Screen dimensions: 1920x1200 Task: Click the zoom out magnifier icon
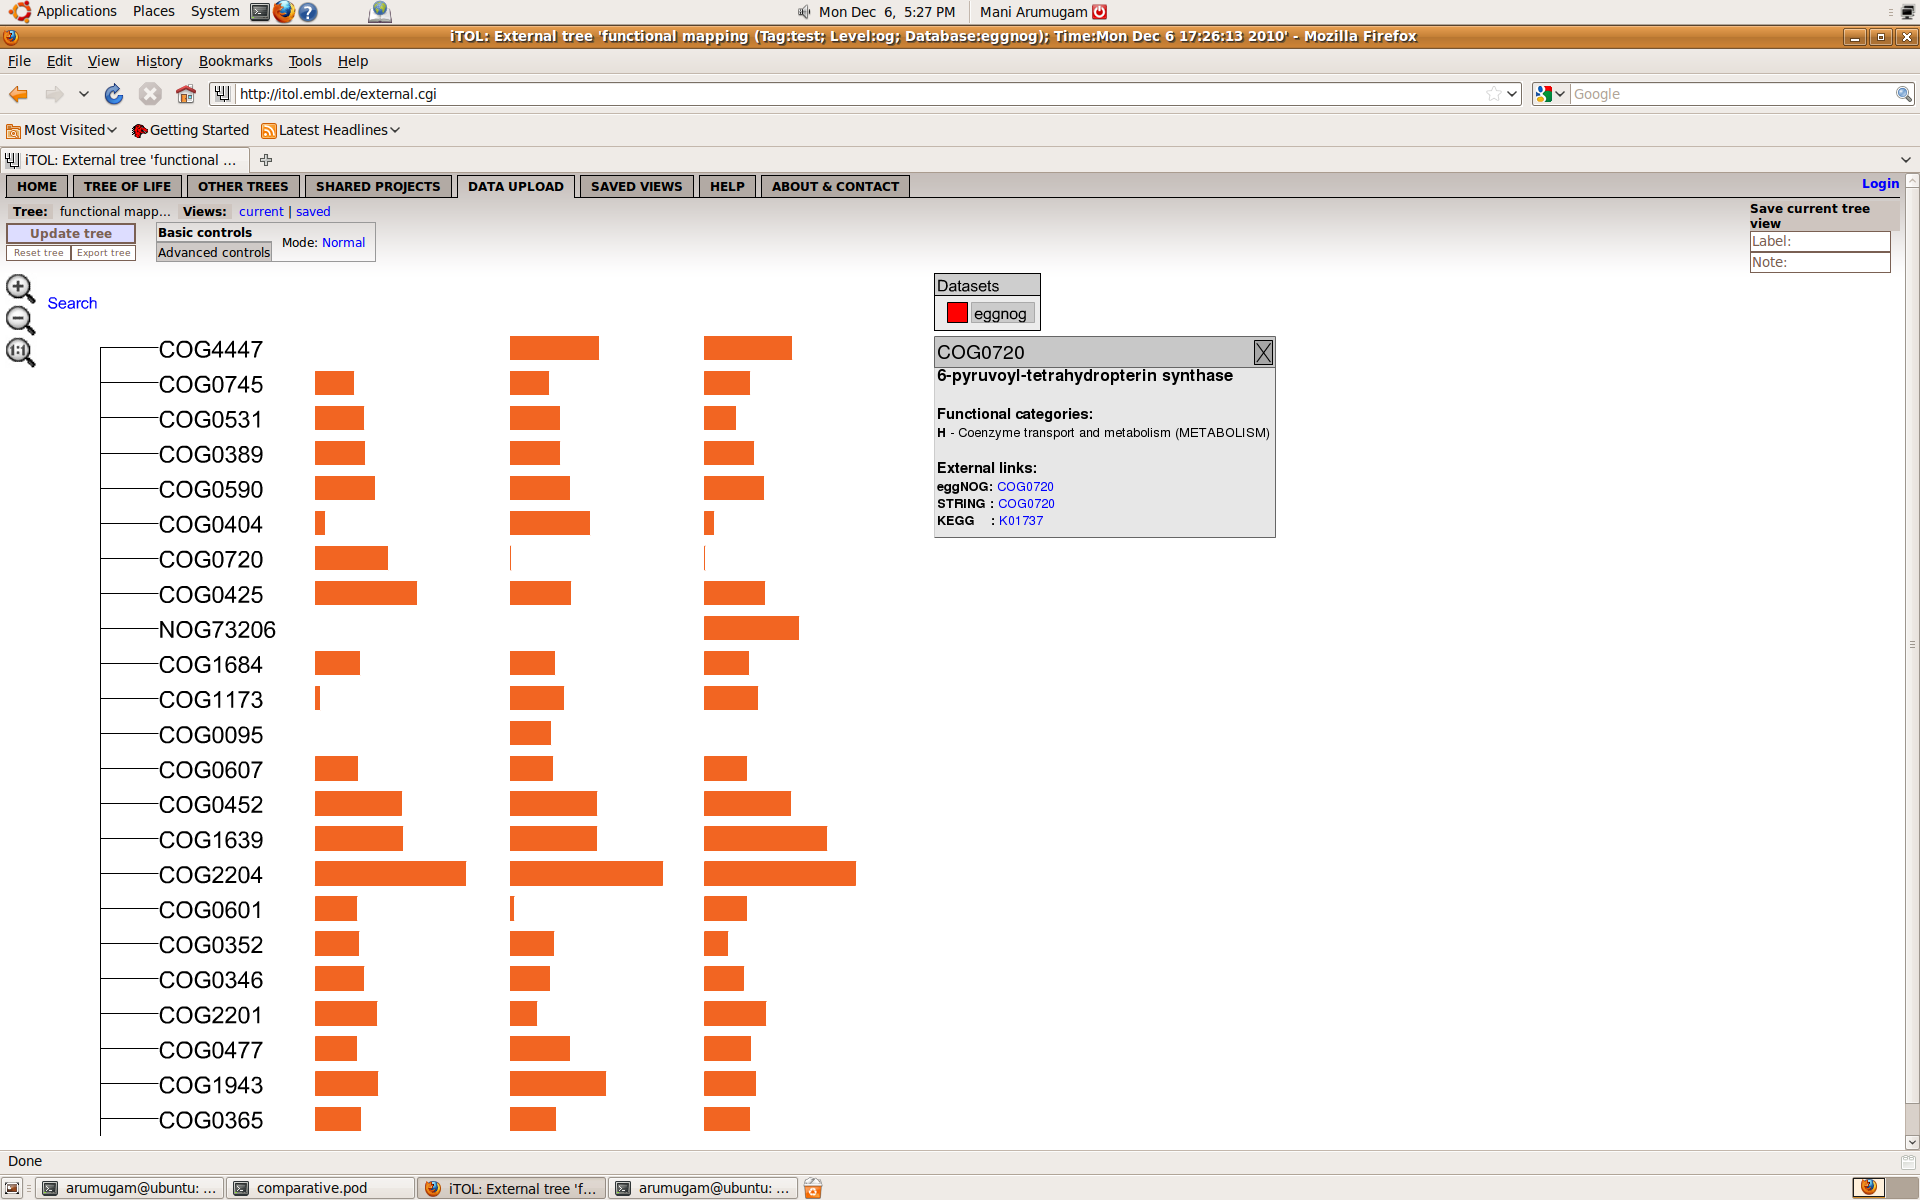click(19, 320)
